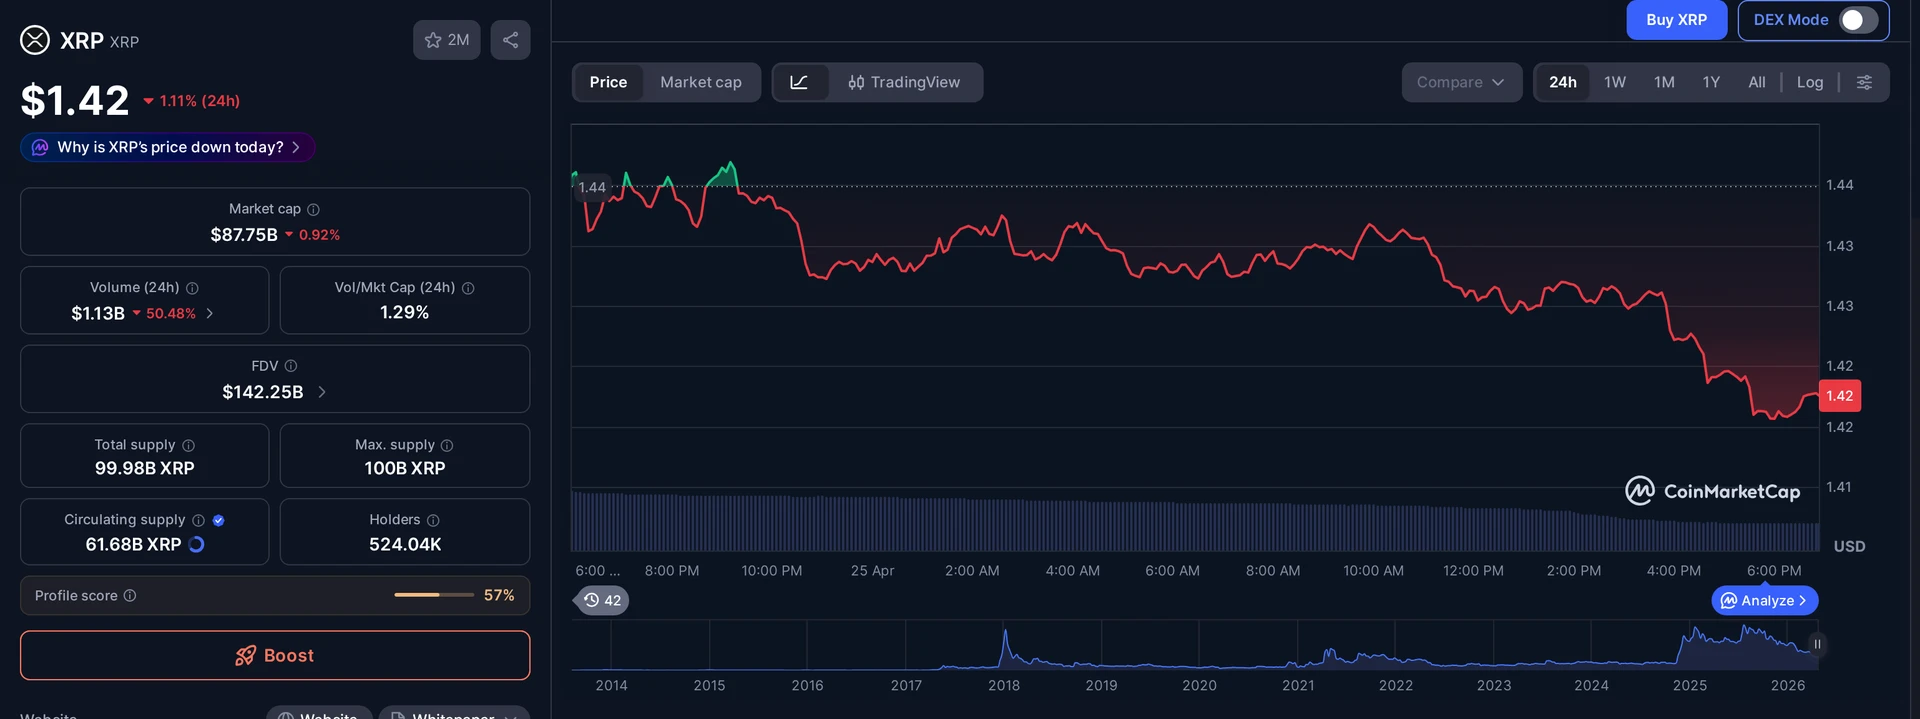Expand Volume (24h) details chevron
The width and height of the screenshot is (1920, 719).
coord(210,313)
